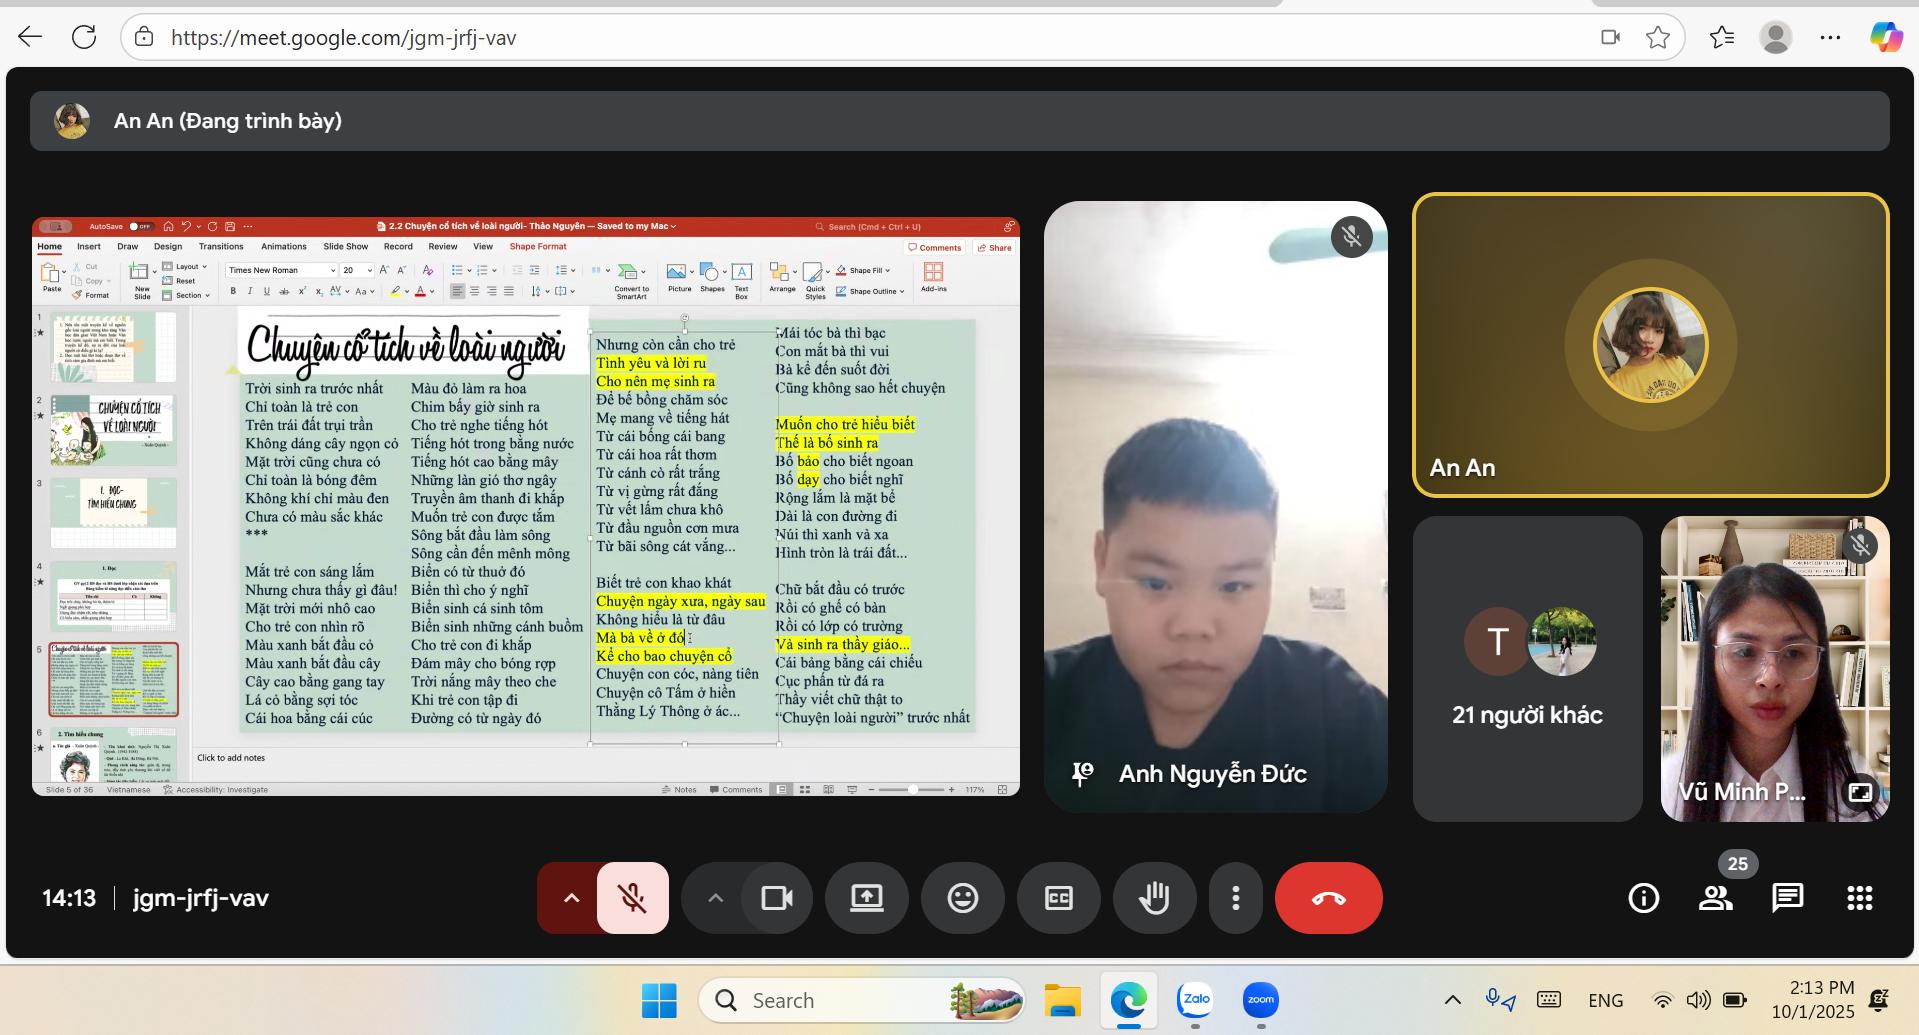Raise your hand in the meeting
This screenshot has width=1919, height=1035.
point(1154,898)
